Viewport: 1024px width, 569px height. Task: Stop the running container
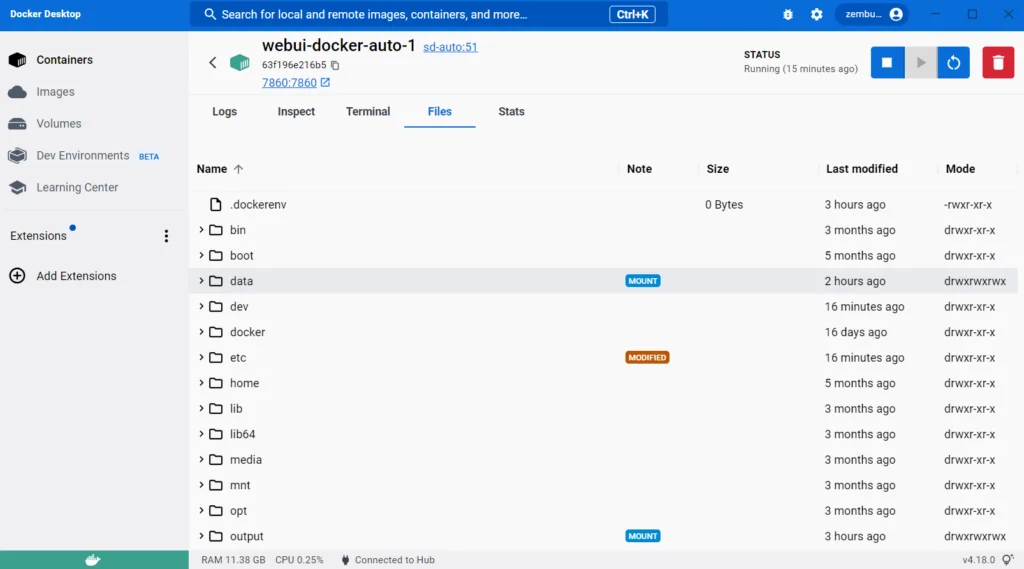point(886,63)
